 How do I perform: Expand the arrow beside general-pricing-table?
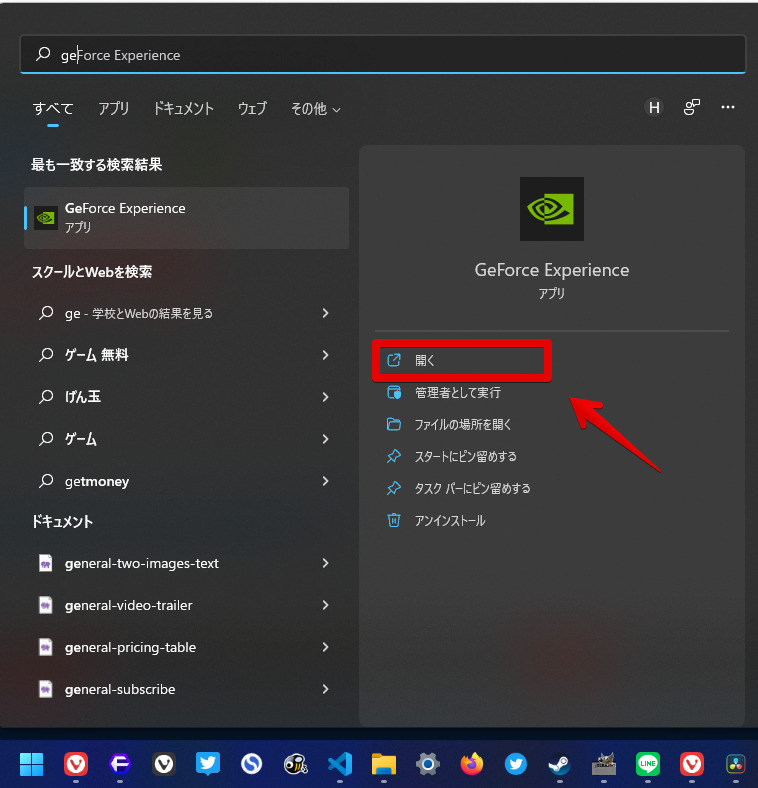[325, 647]
